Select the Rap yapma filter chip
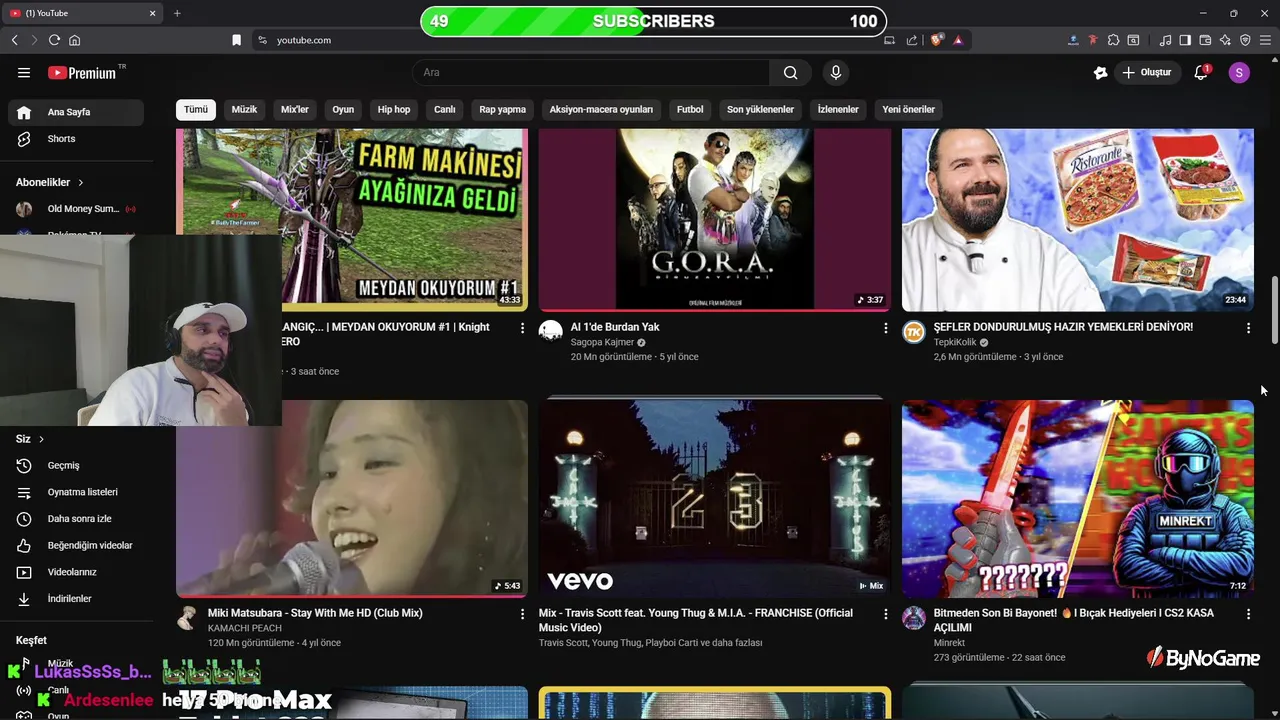This screenshot has height=720, width=1280. [x=502, y=109]
